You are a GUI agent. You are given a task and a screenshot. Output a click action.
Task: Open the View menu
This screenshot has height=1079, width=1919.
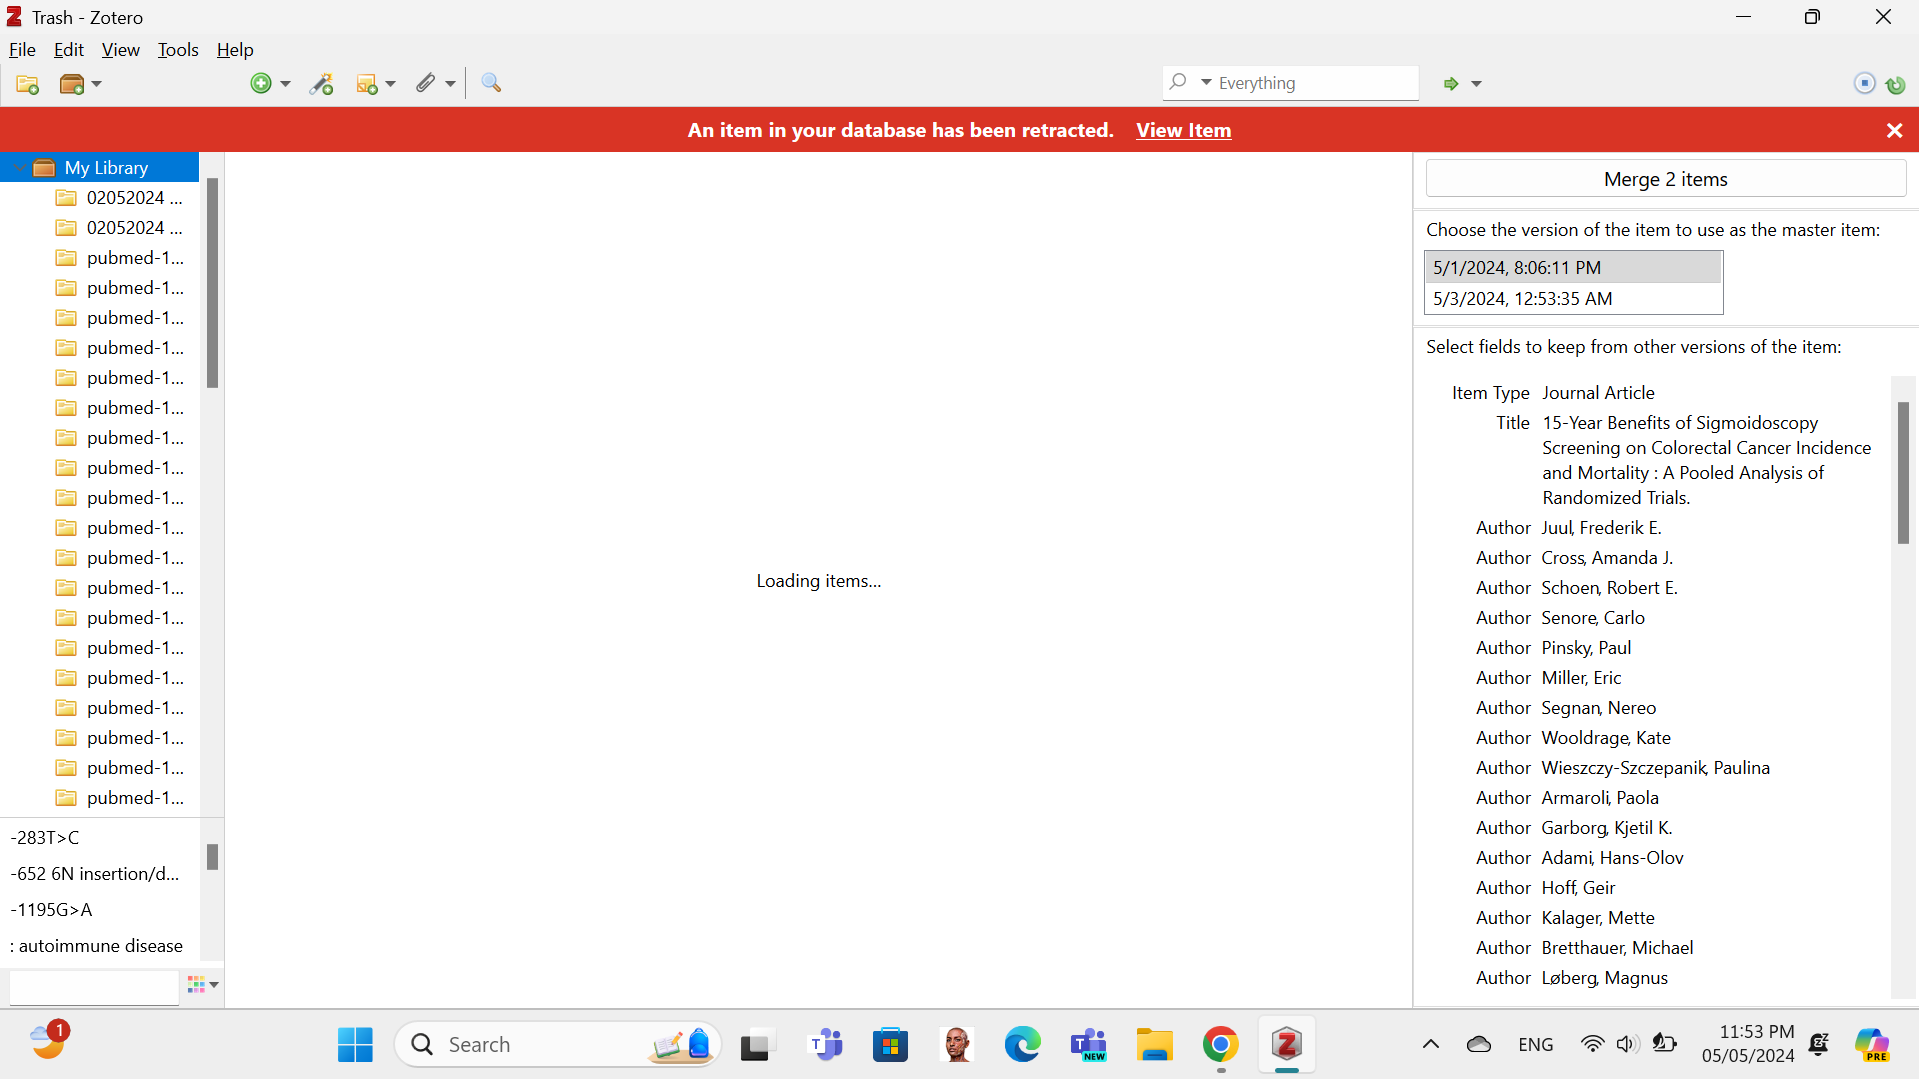[x=121, y=49]
